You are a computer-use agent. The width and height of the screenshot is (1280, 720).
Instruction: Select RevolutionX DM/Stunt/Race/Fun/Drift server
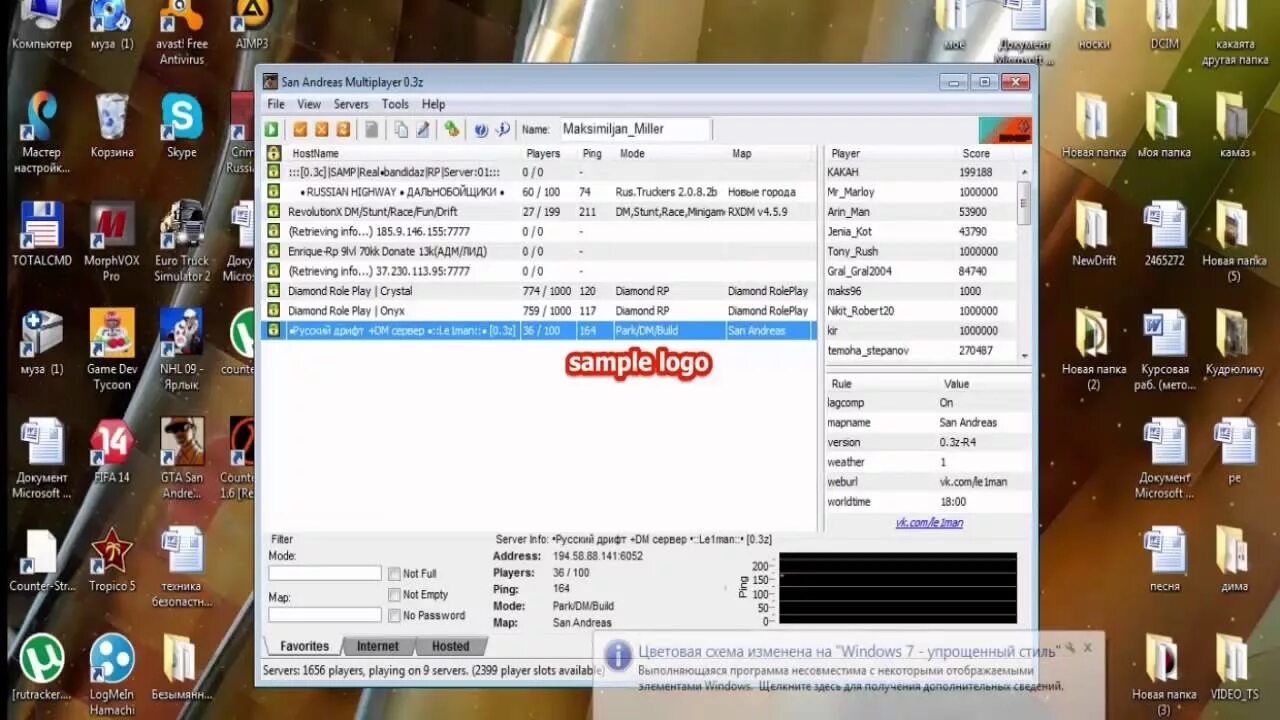(x=540, y=212)
